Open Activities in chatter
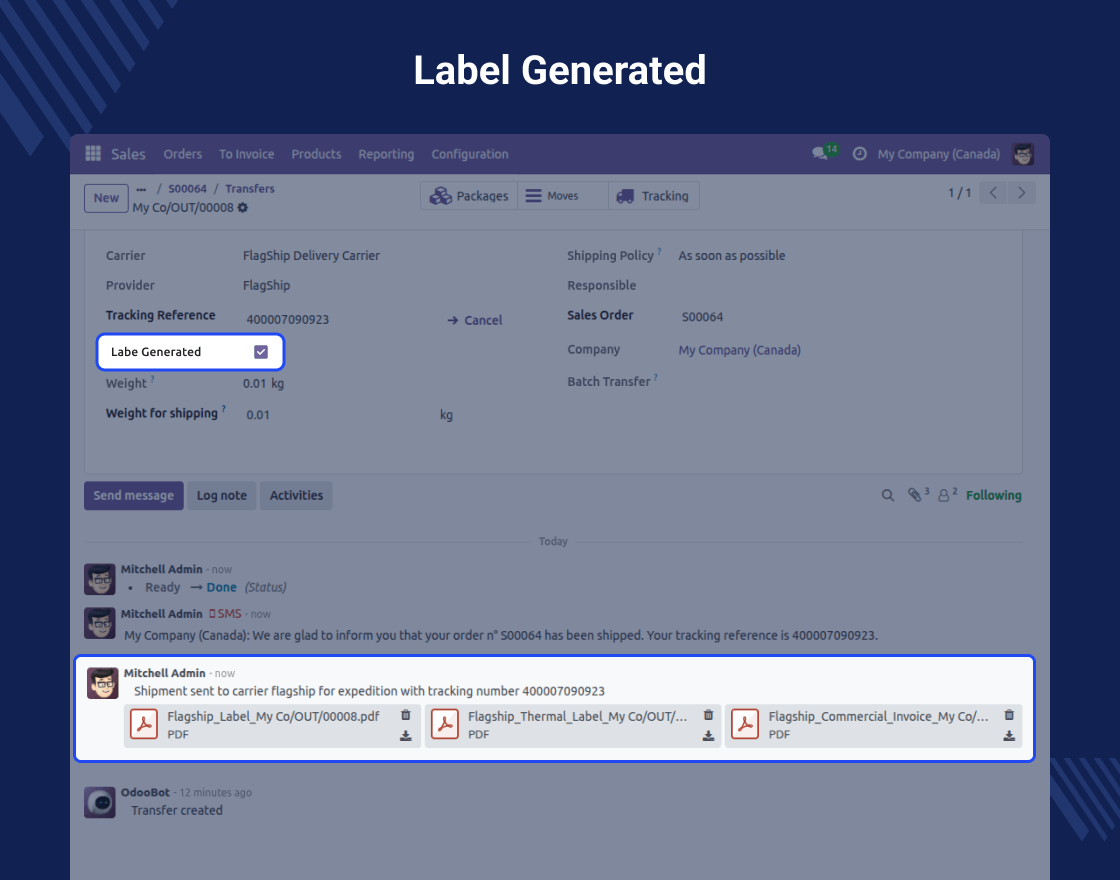 (296, 495)
